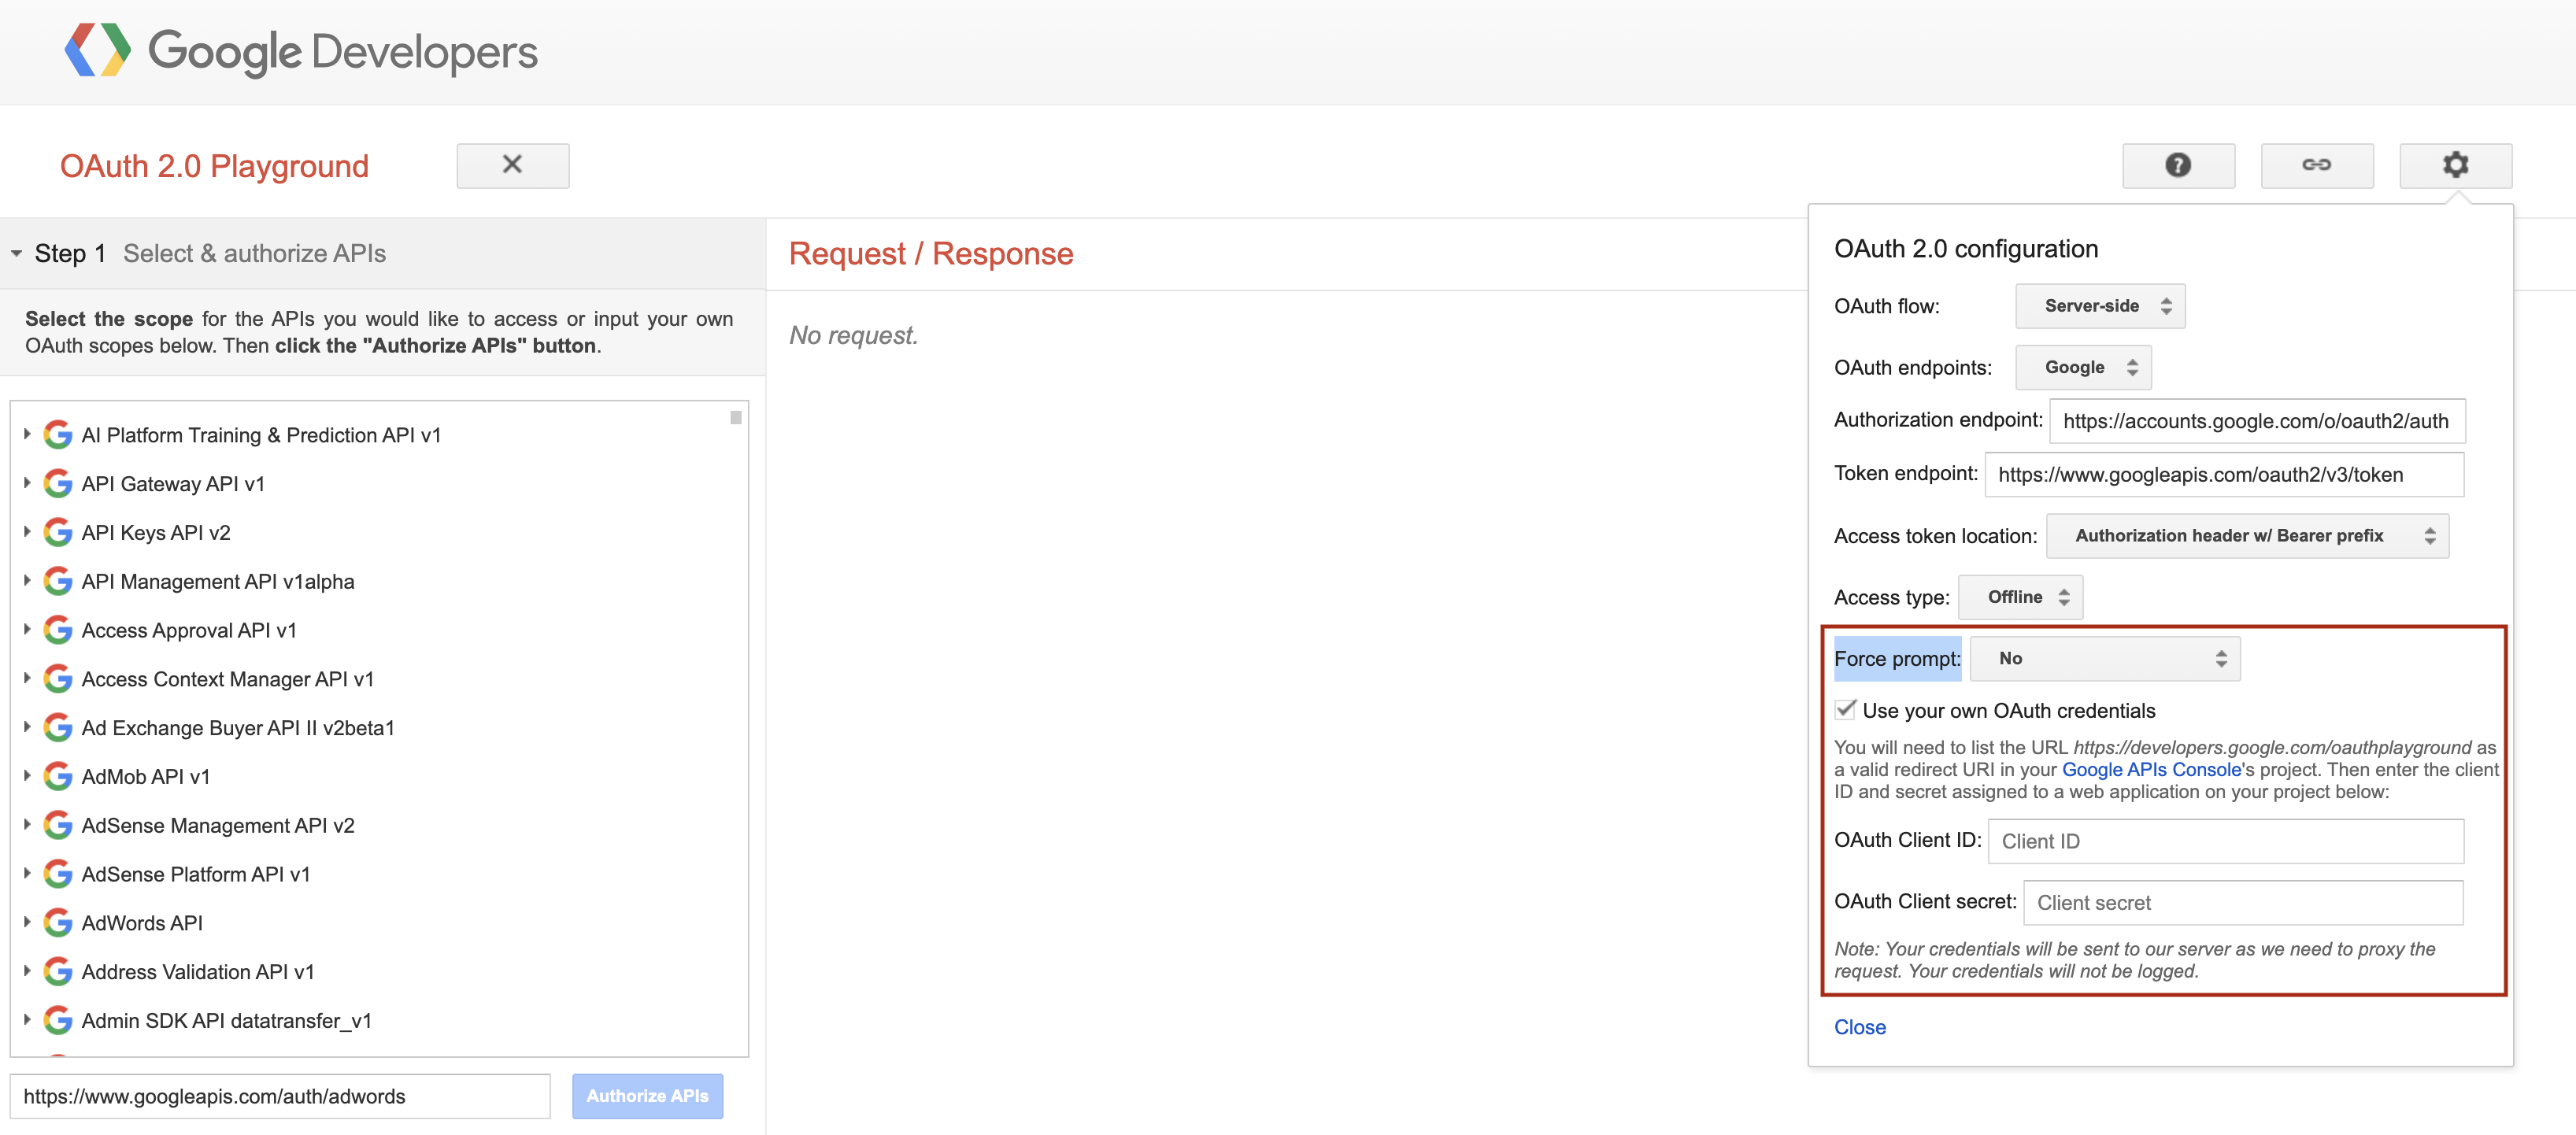
Task: Open the Access type Offline dropdown
Action: tap(2019, 597)
